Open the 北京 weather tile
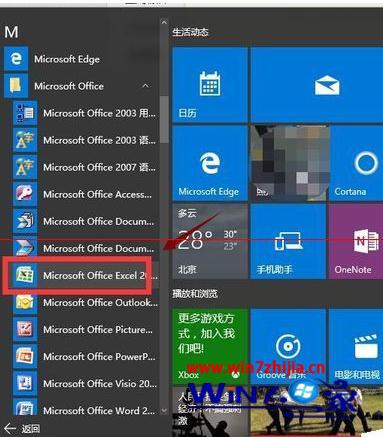The width and height of the screenshot is (383, 437). tap(210, 241)
